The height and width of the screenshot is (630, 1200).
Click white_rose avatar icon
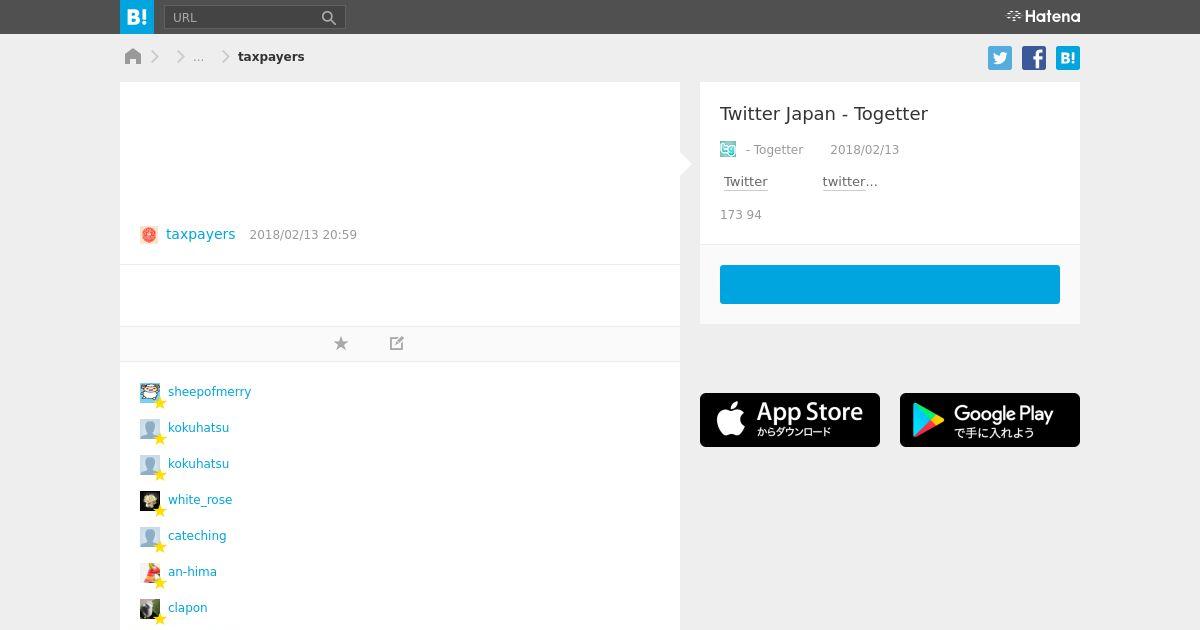[x=150, y=500]
